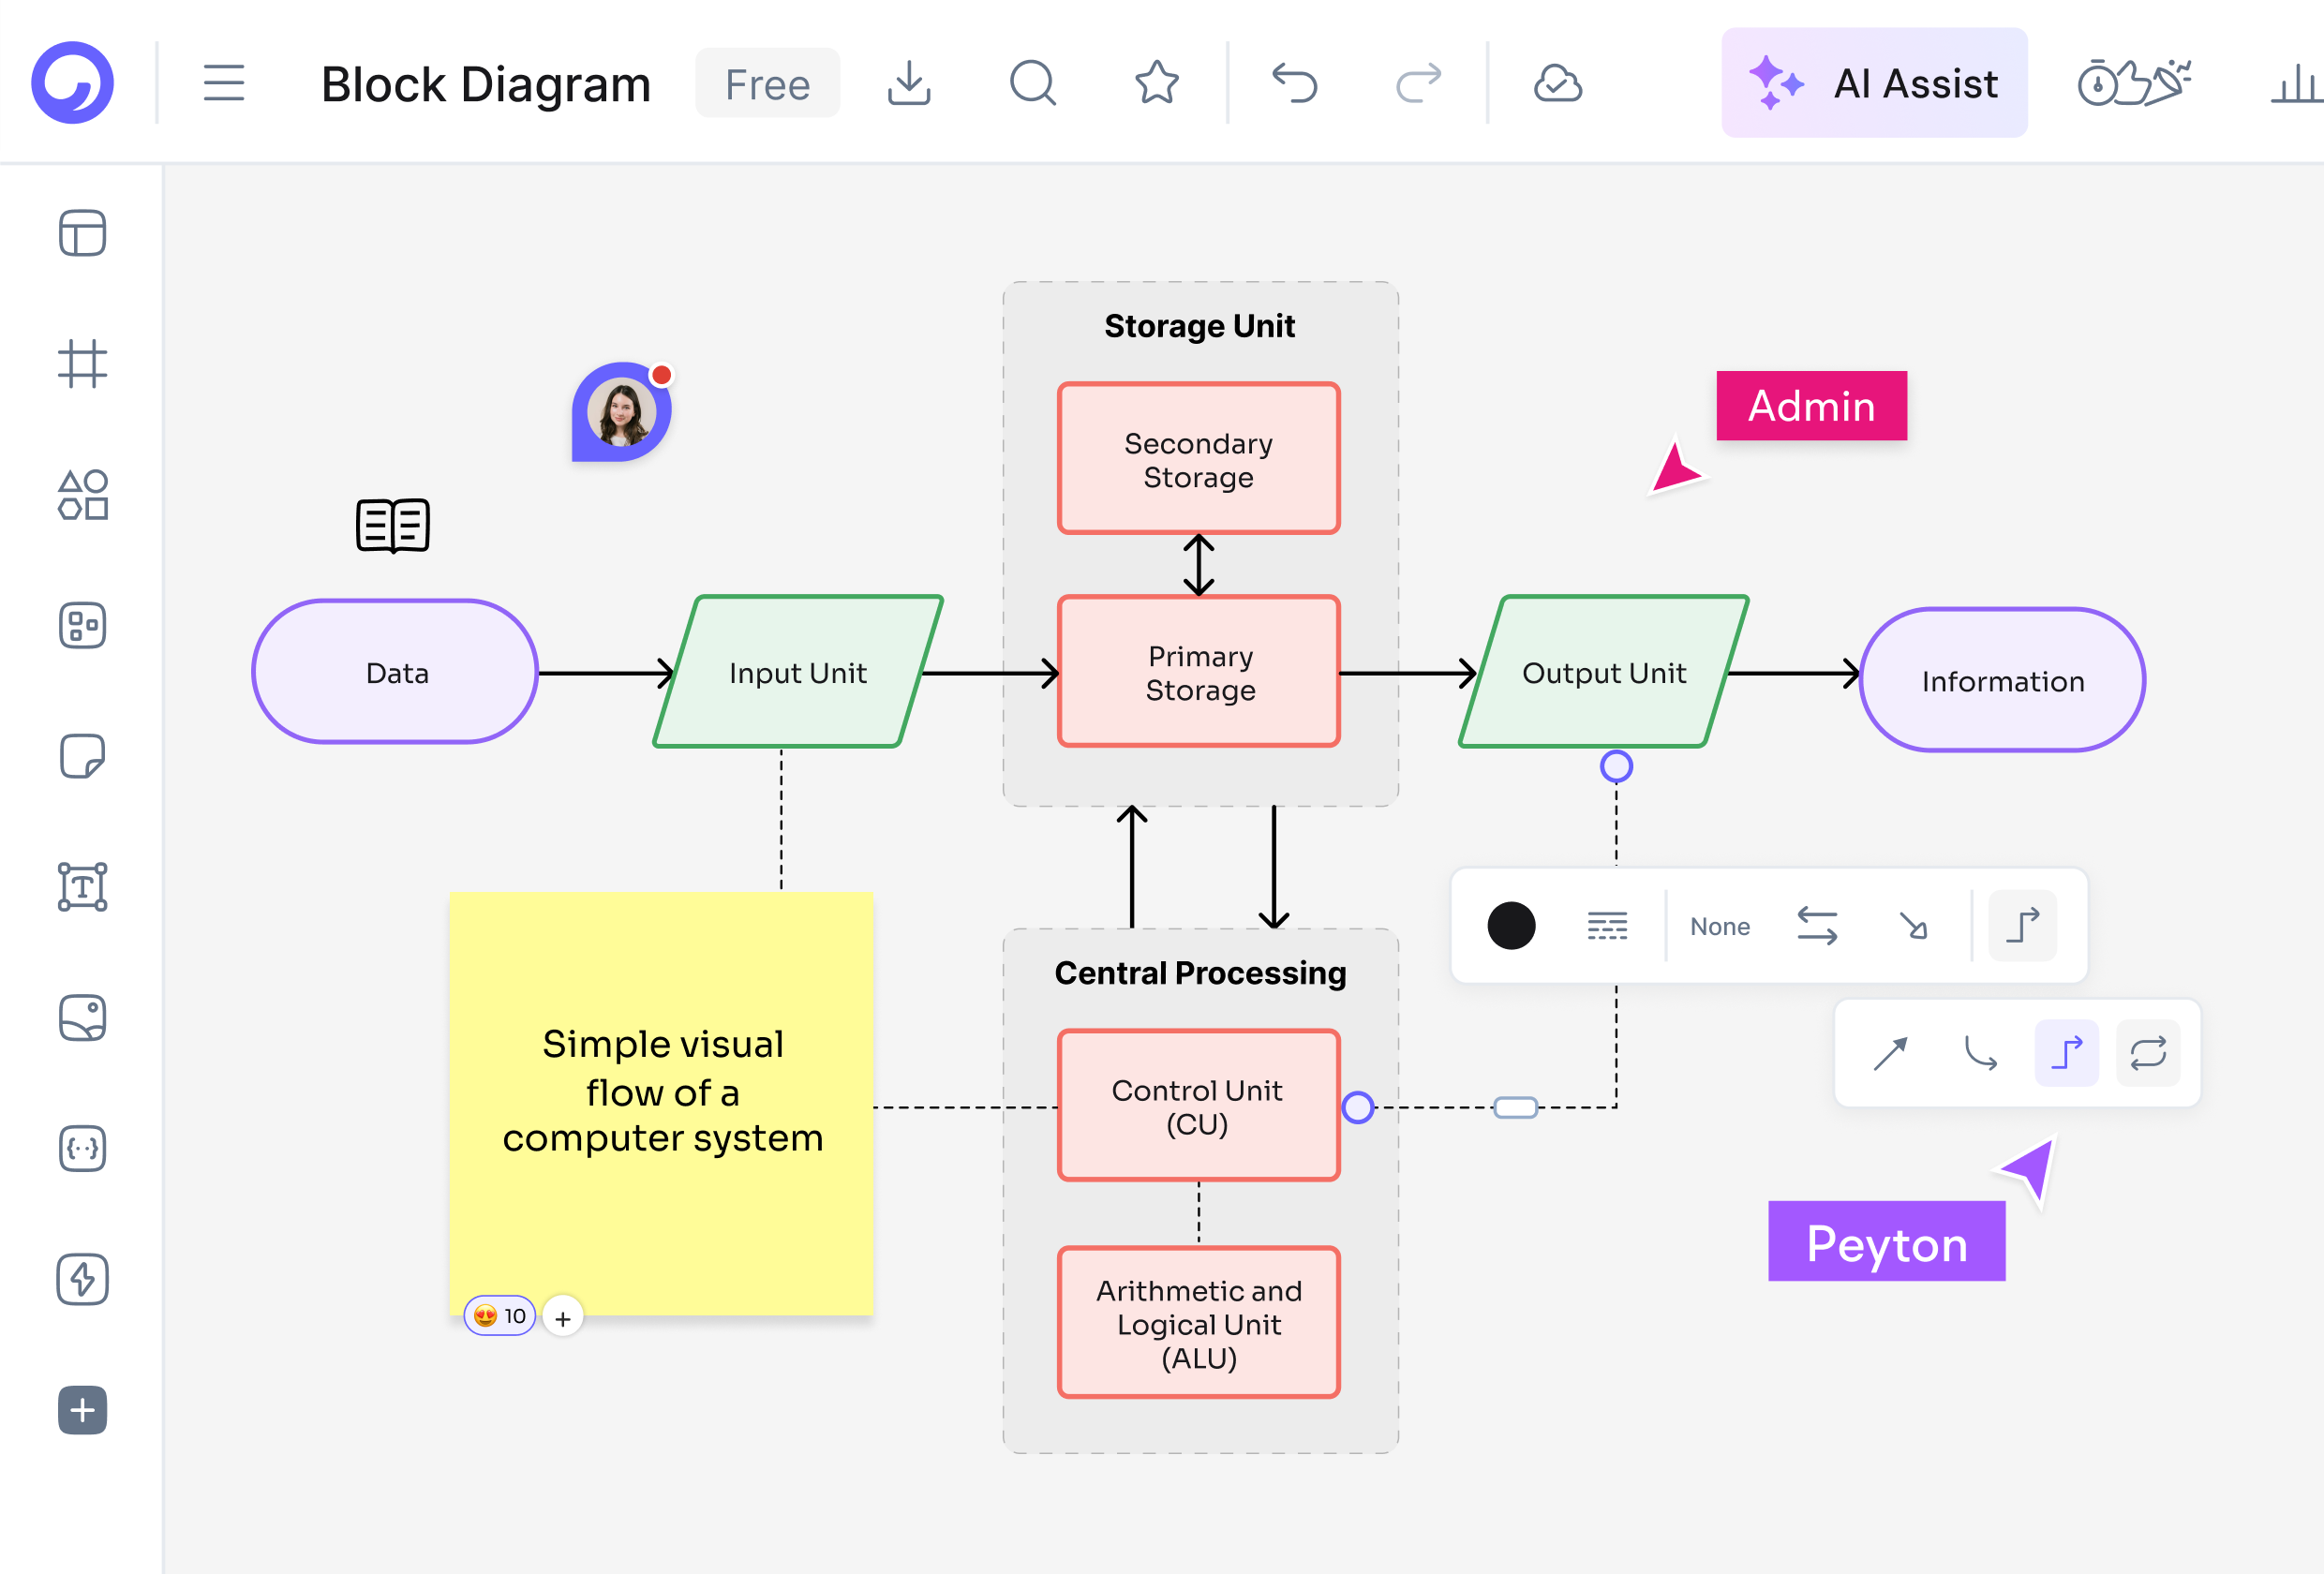This screenshot has height=1574, width=2324.
Task: Open the templates panel in sidebar
Action: [83, 233]
